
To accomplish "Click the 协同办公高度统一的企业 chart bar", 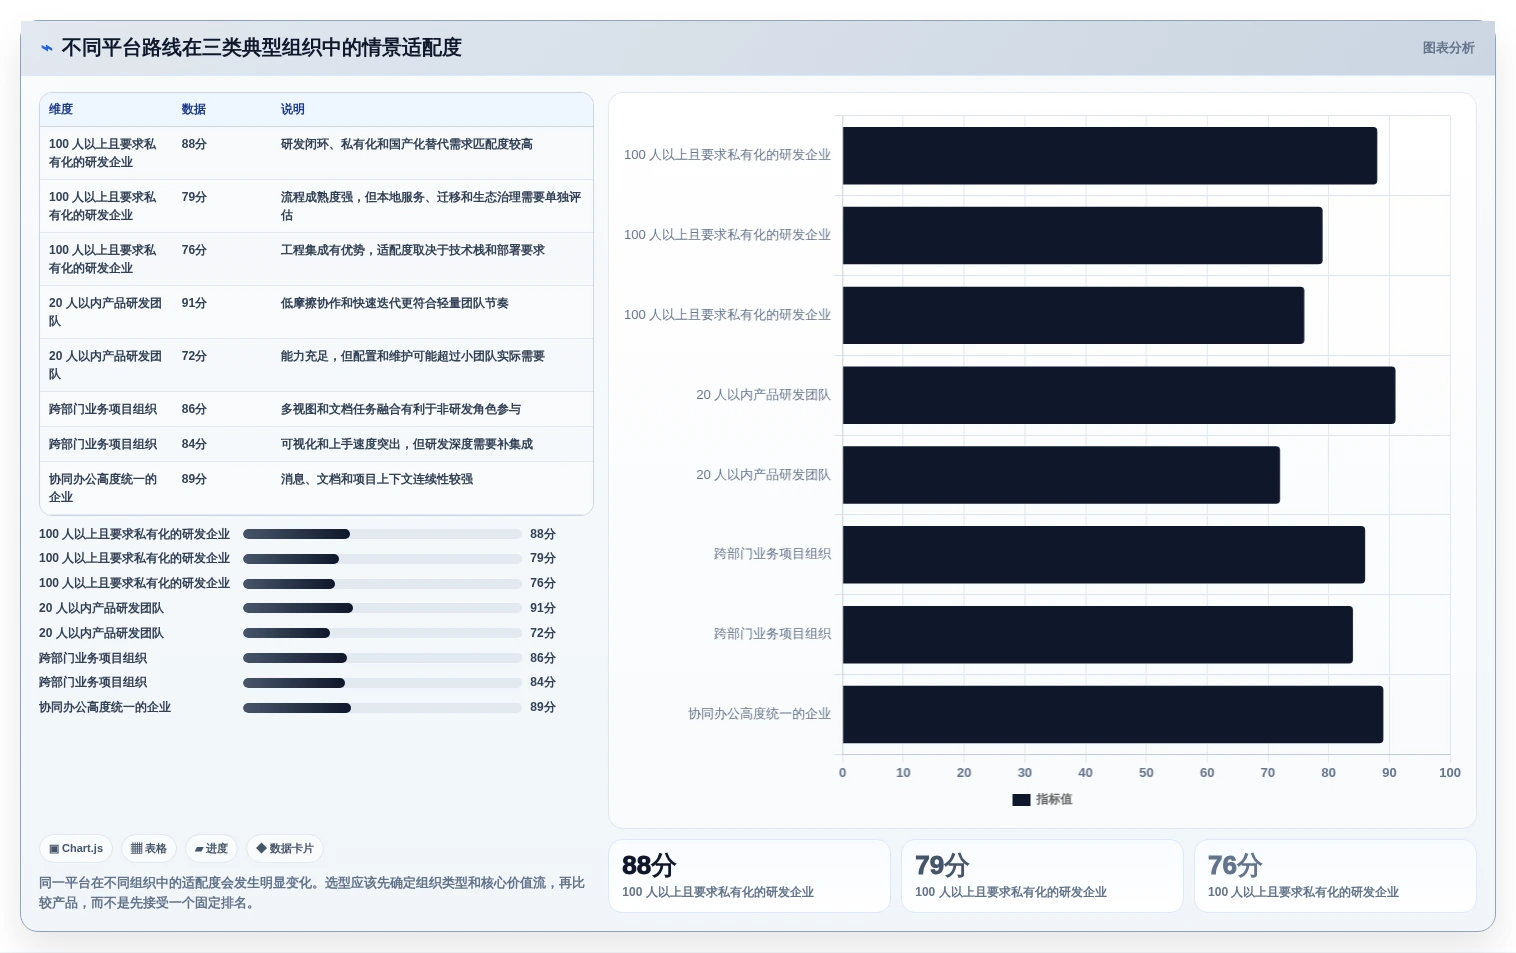I will (1113, 714).
